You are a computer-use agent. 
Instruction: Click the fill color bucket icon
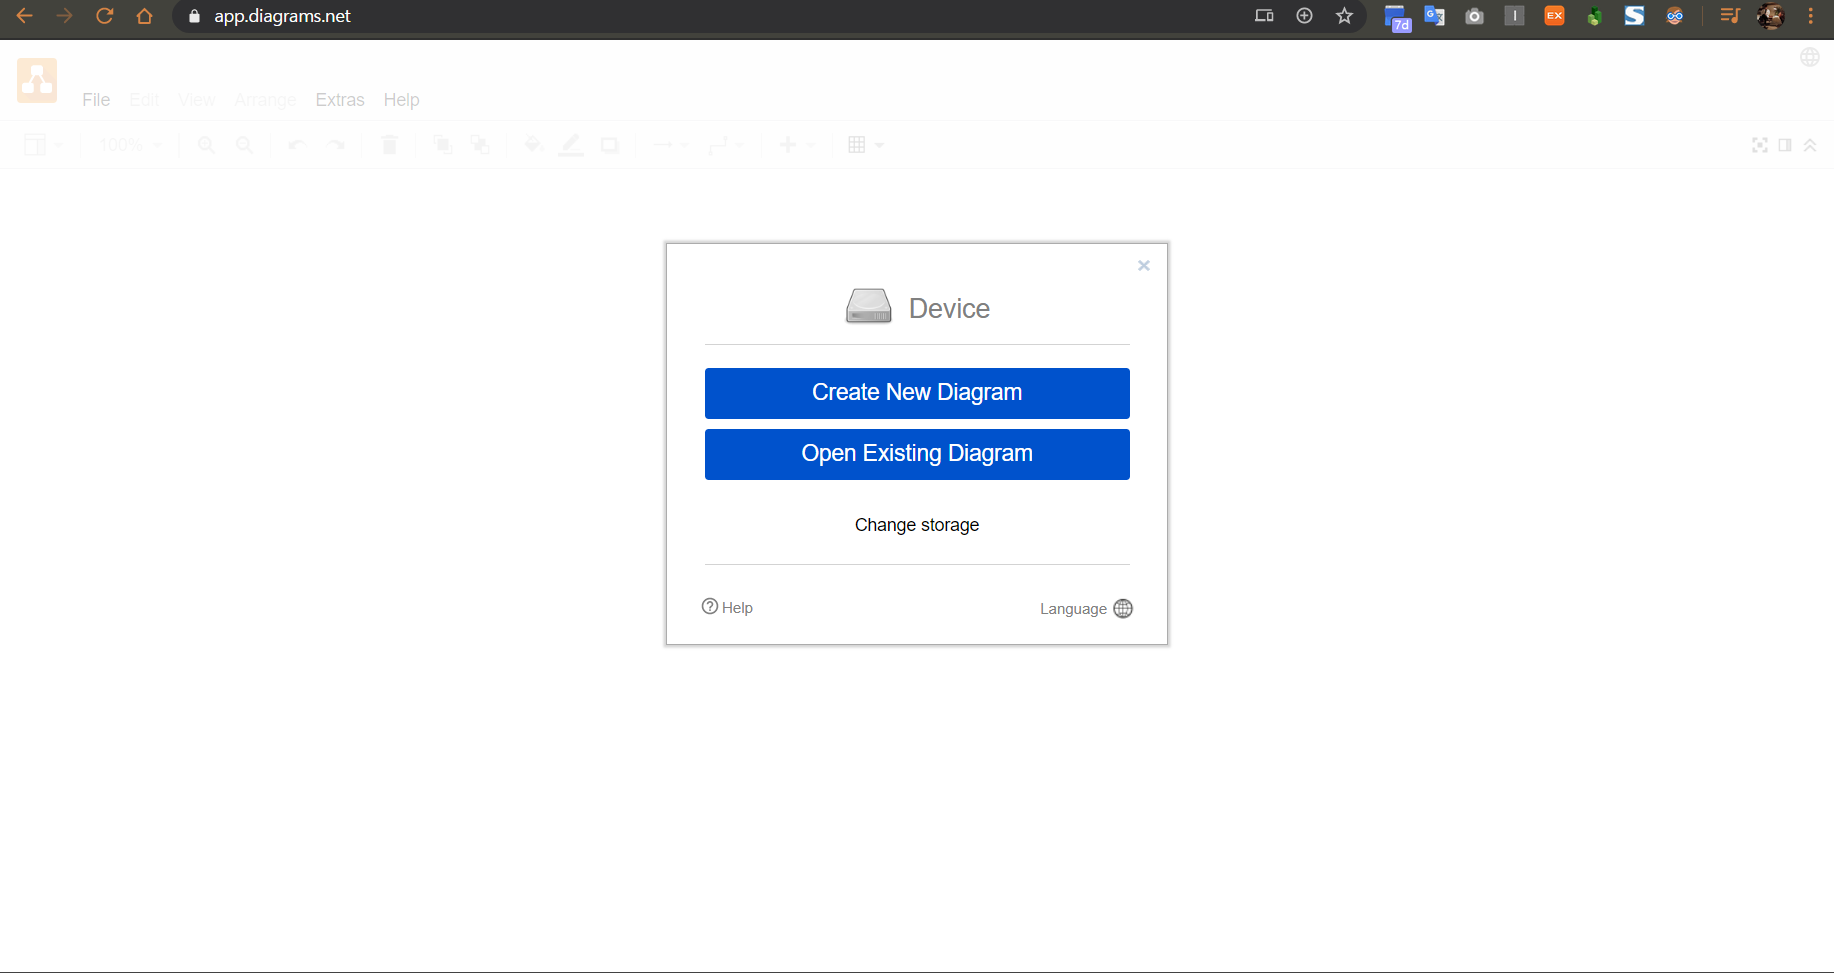click(533, 145)
